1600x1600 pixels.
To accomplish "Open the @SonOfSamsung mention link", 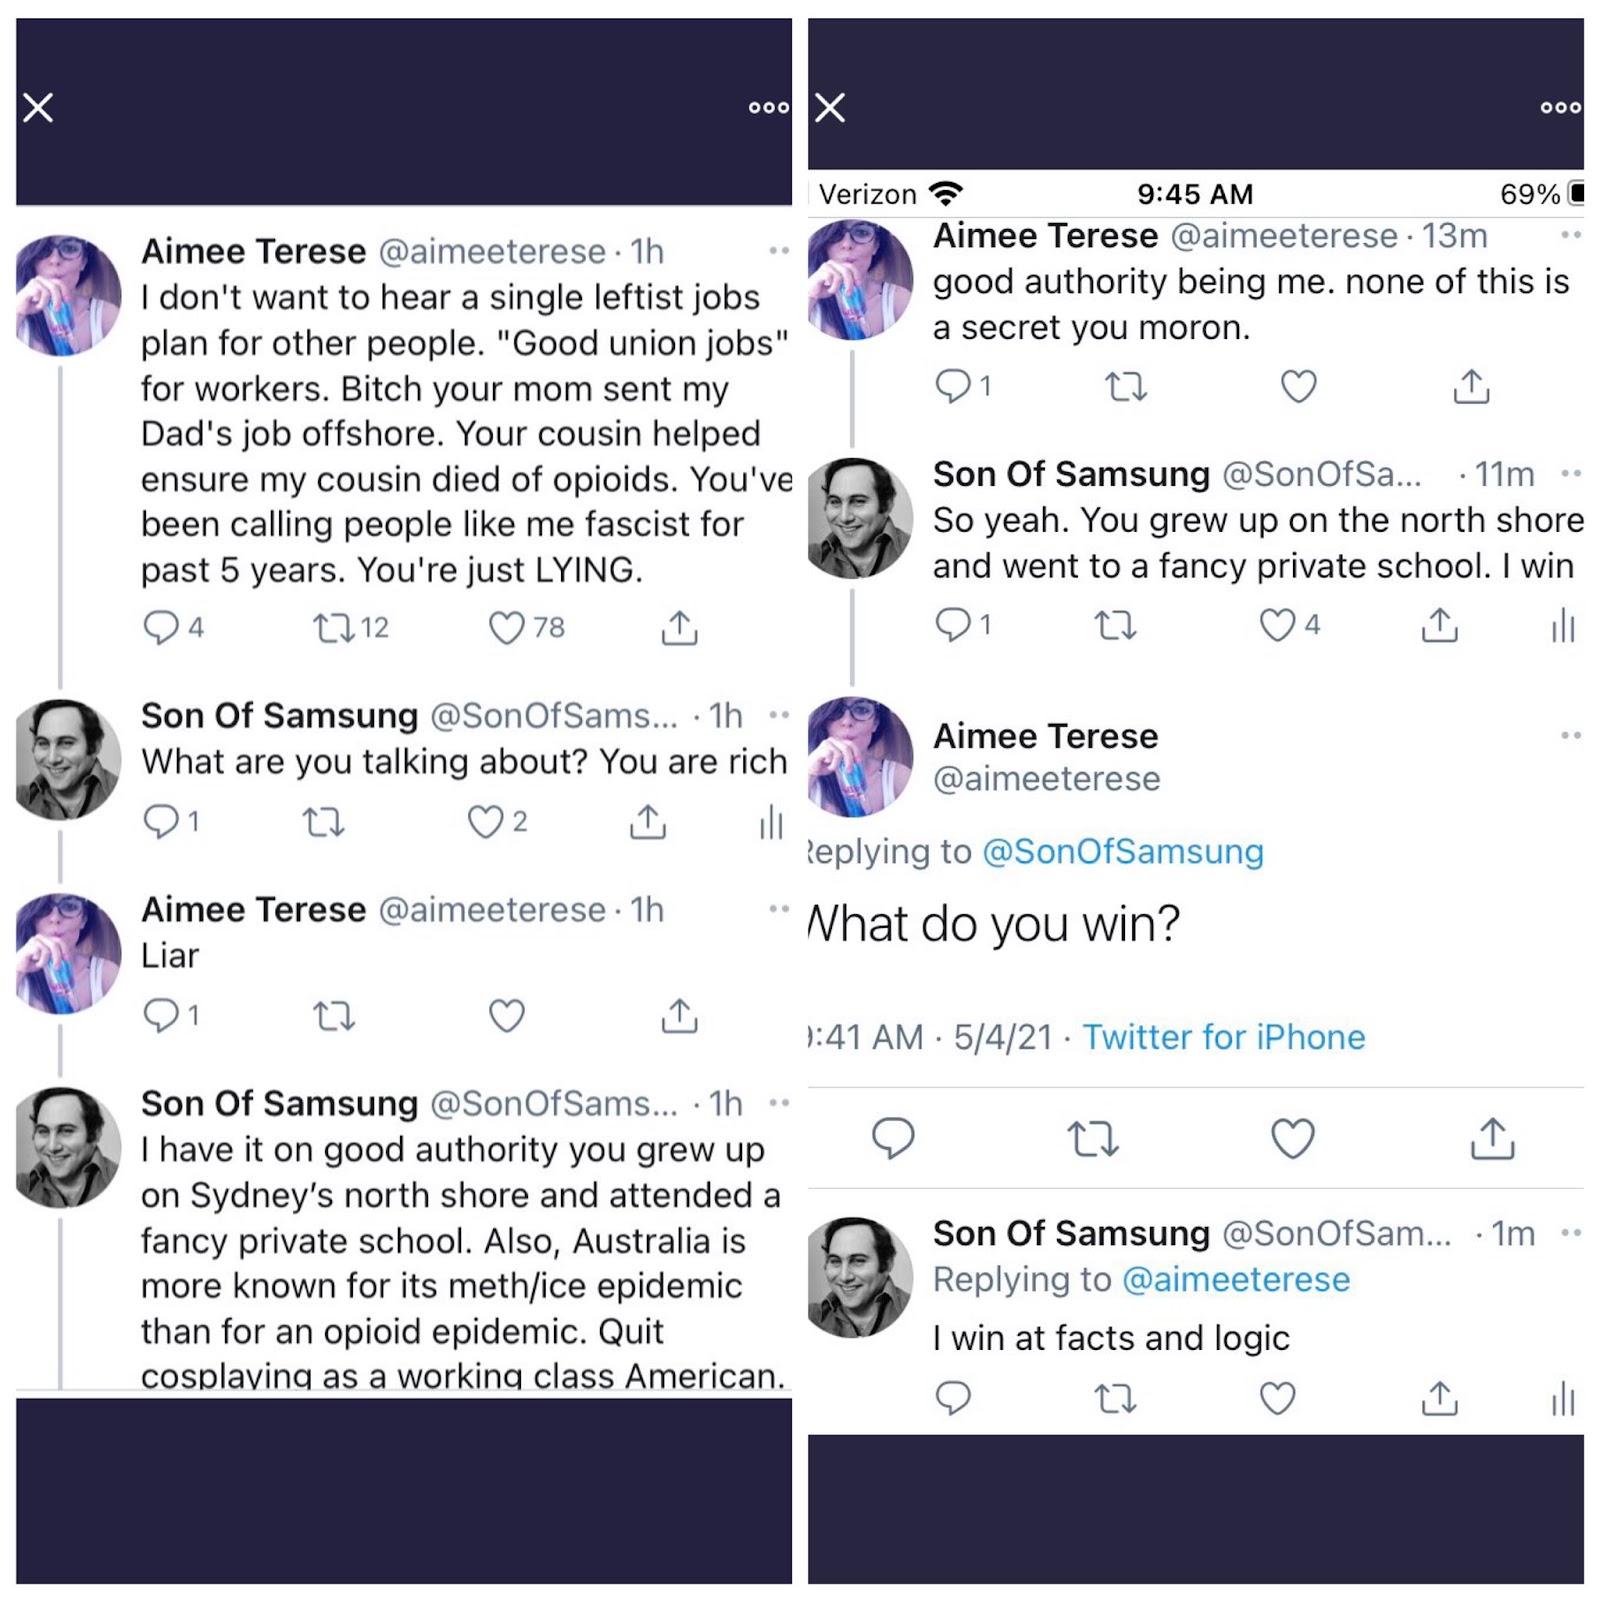I will coord(1123,852).
